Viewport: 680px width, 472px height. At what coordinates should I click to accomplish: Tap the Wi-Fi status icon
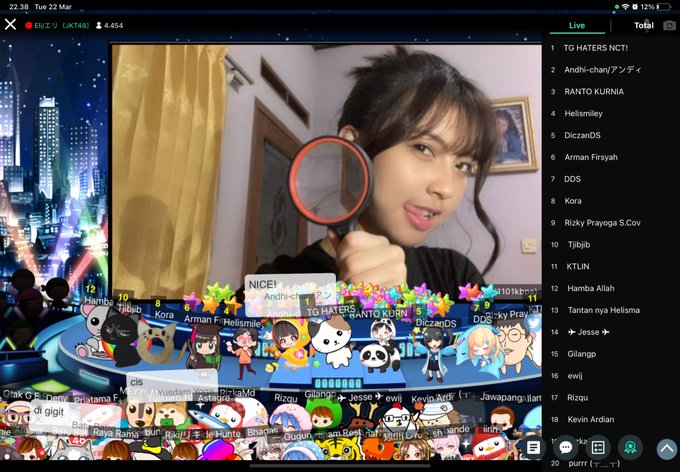pyautogui.click(x=625, y=7)
